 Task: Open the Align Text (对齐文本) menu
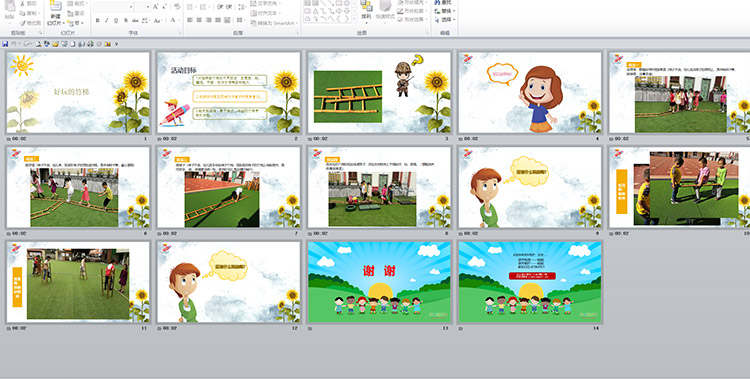tap(265, 13)
